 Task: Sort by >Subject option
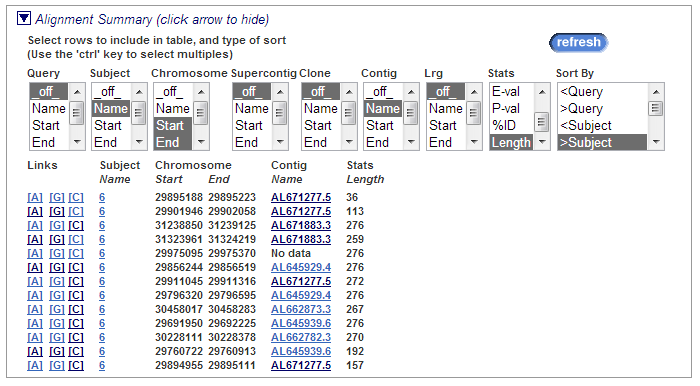pos(602,142)
